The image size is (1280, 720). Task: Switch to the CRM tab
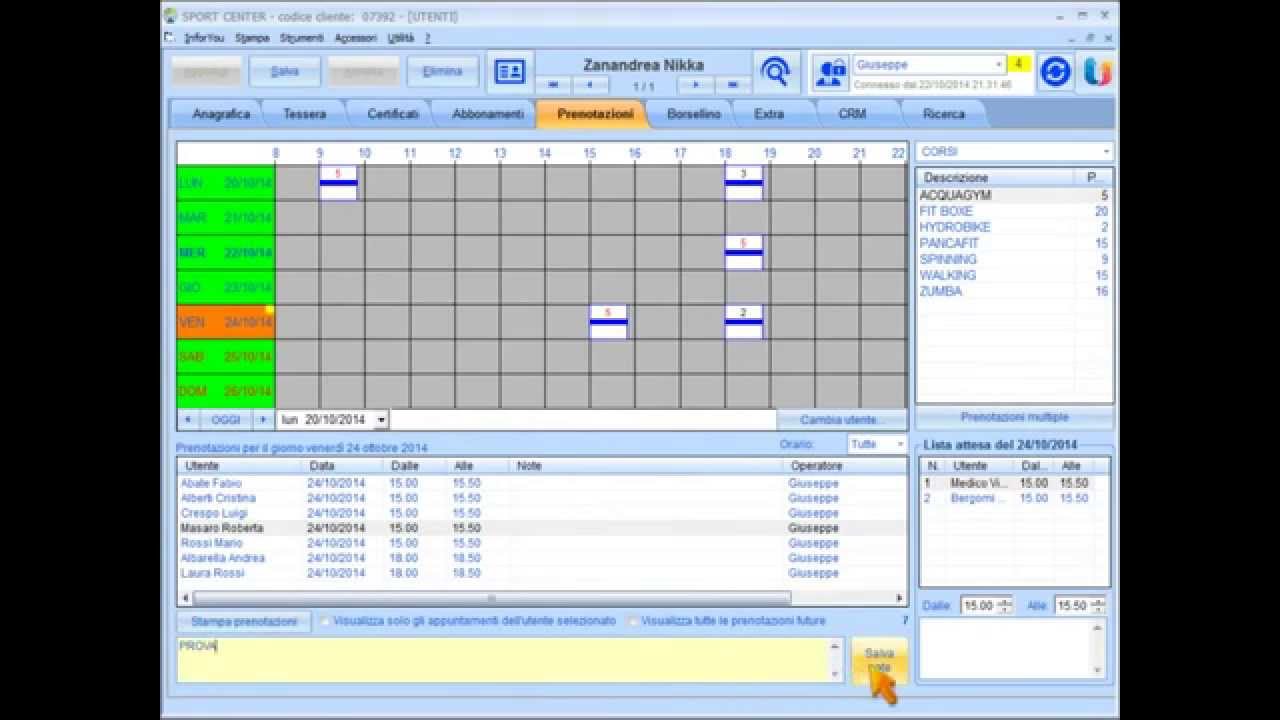click(x=852, y=114)
